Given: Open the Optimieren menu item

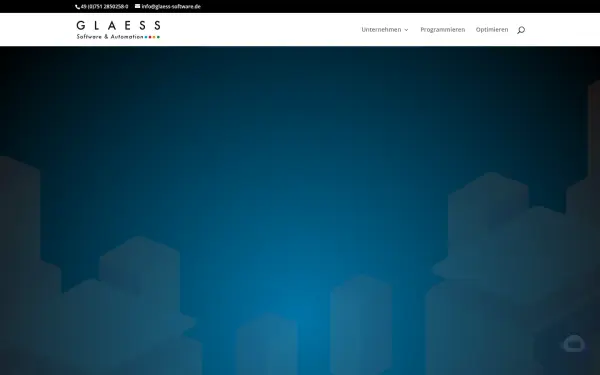Looking at the screenshot, I should 492,29.
